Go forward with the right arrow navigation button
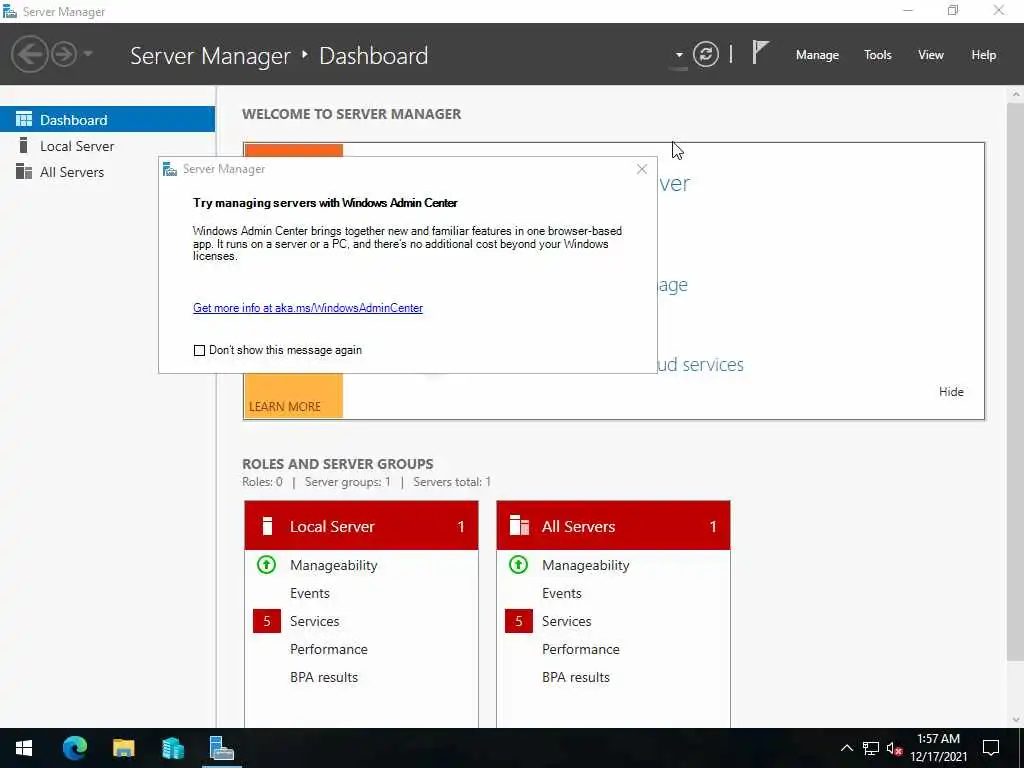 pos(64,54)
